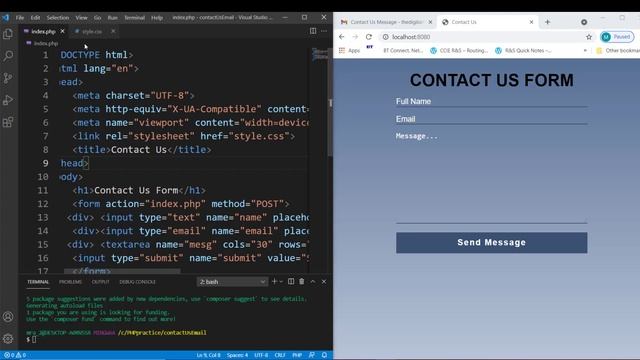Bookmark this page with star icon
This screenshot has width=640, height=360.
point(589,37)
